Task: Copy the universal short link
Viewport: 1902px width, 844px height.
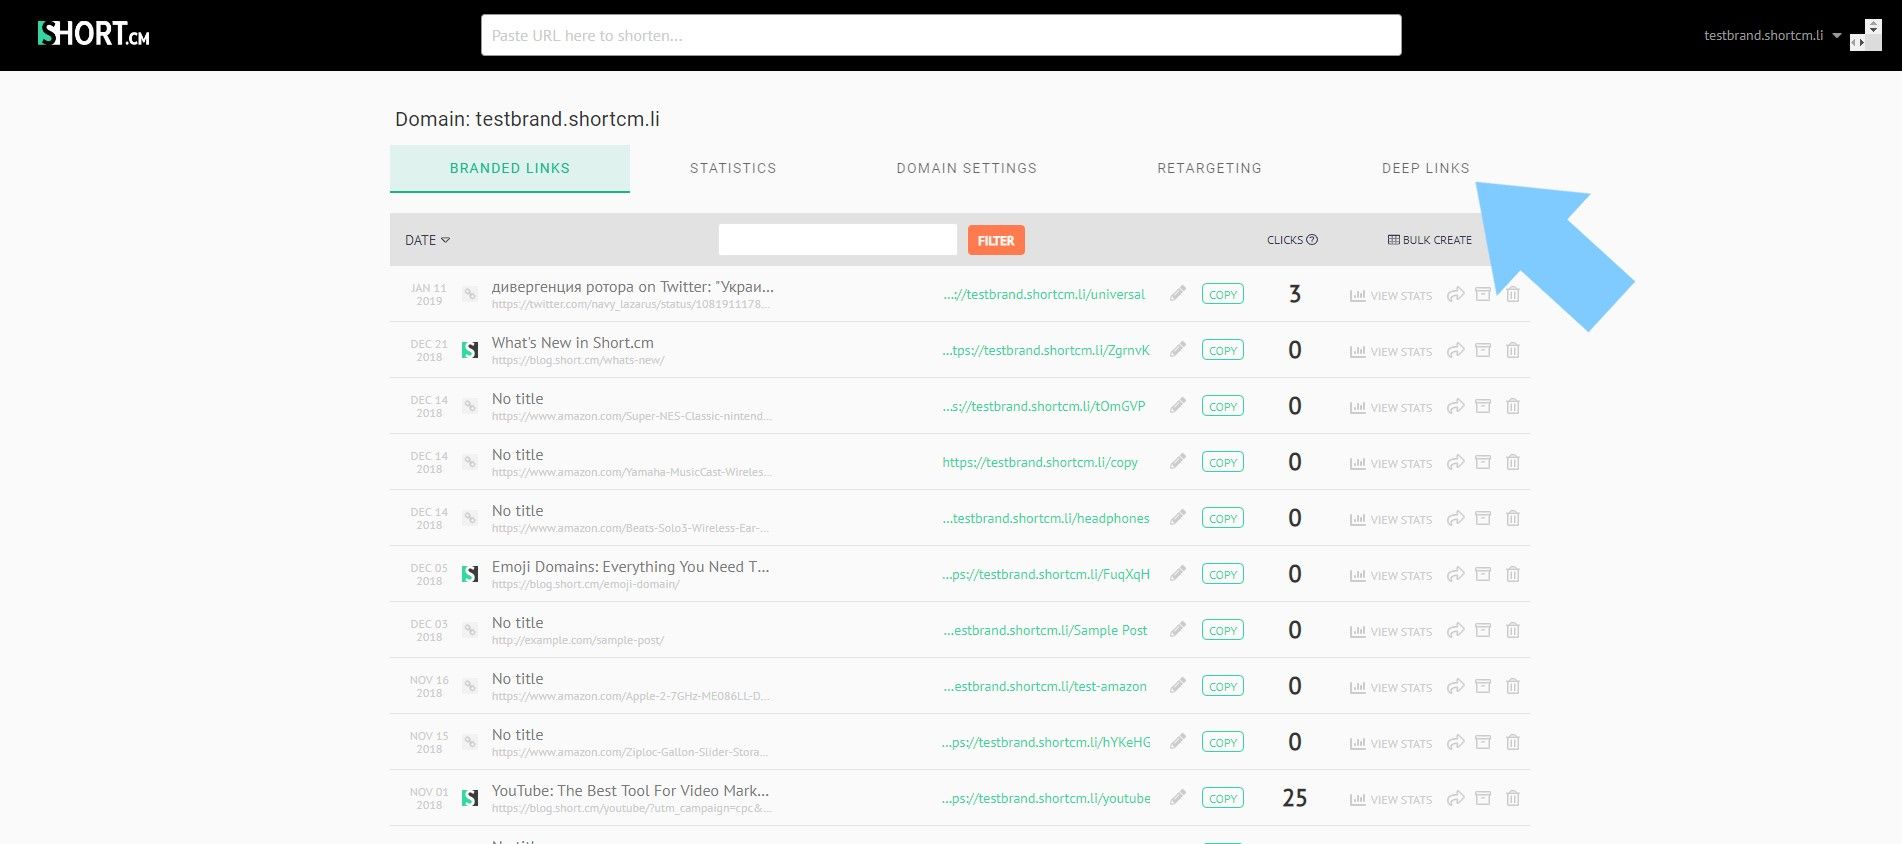Action: coord(1223,294)
